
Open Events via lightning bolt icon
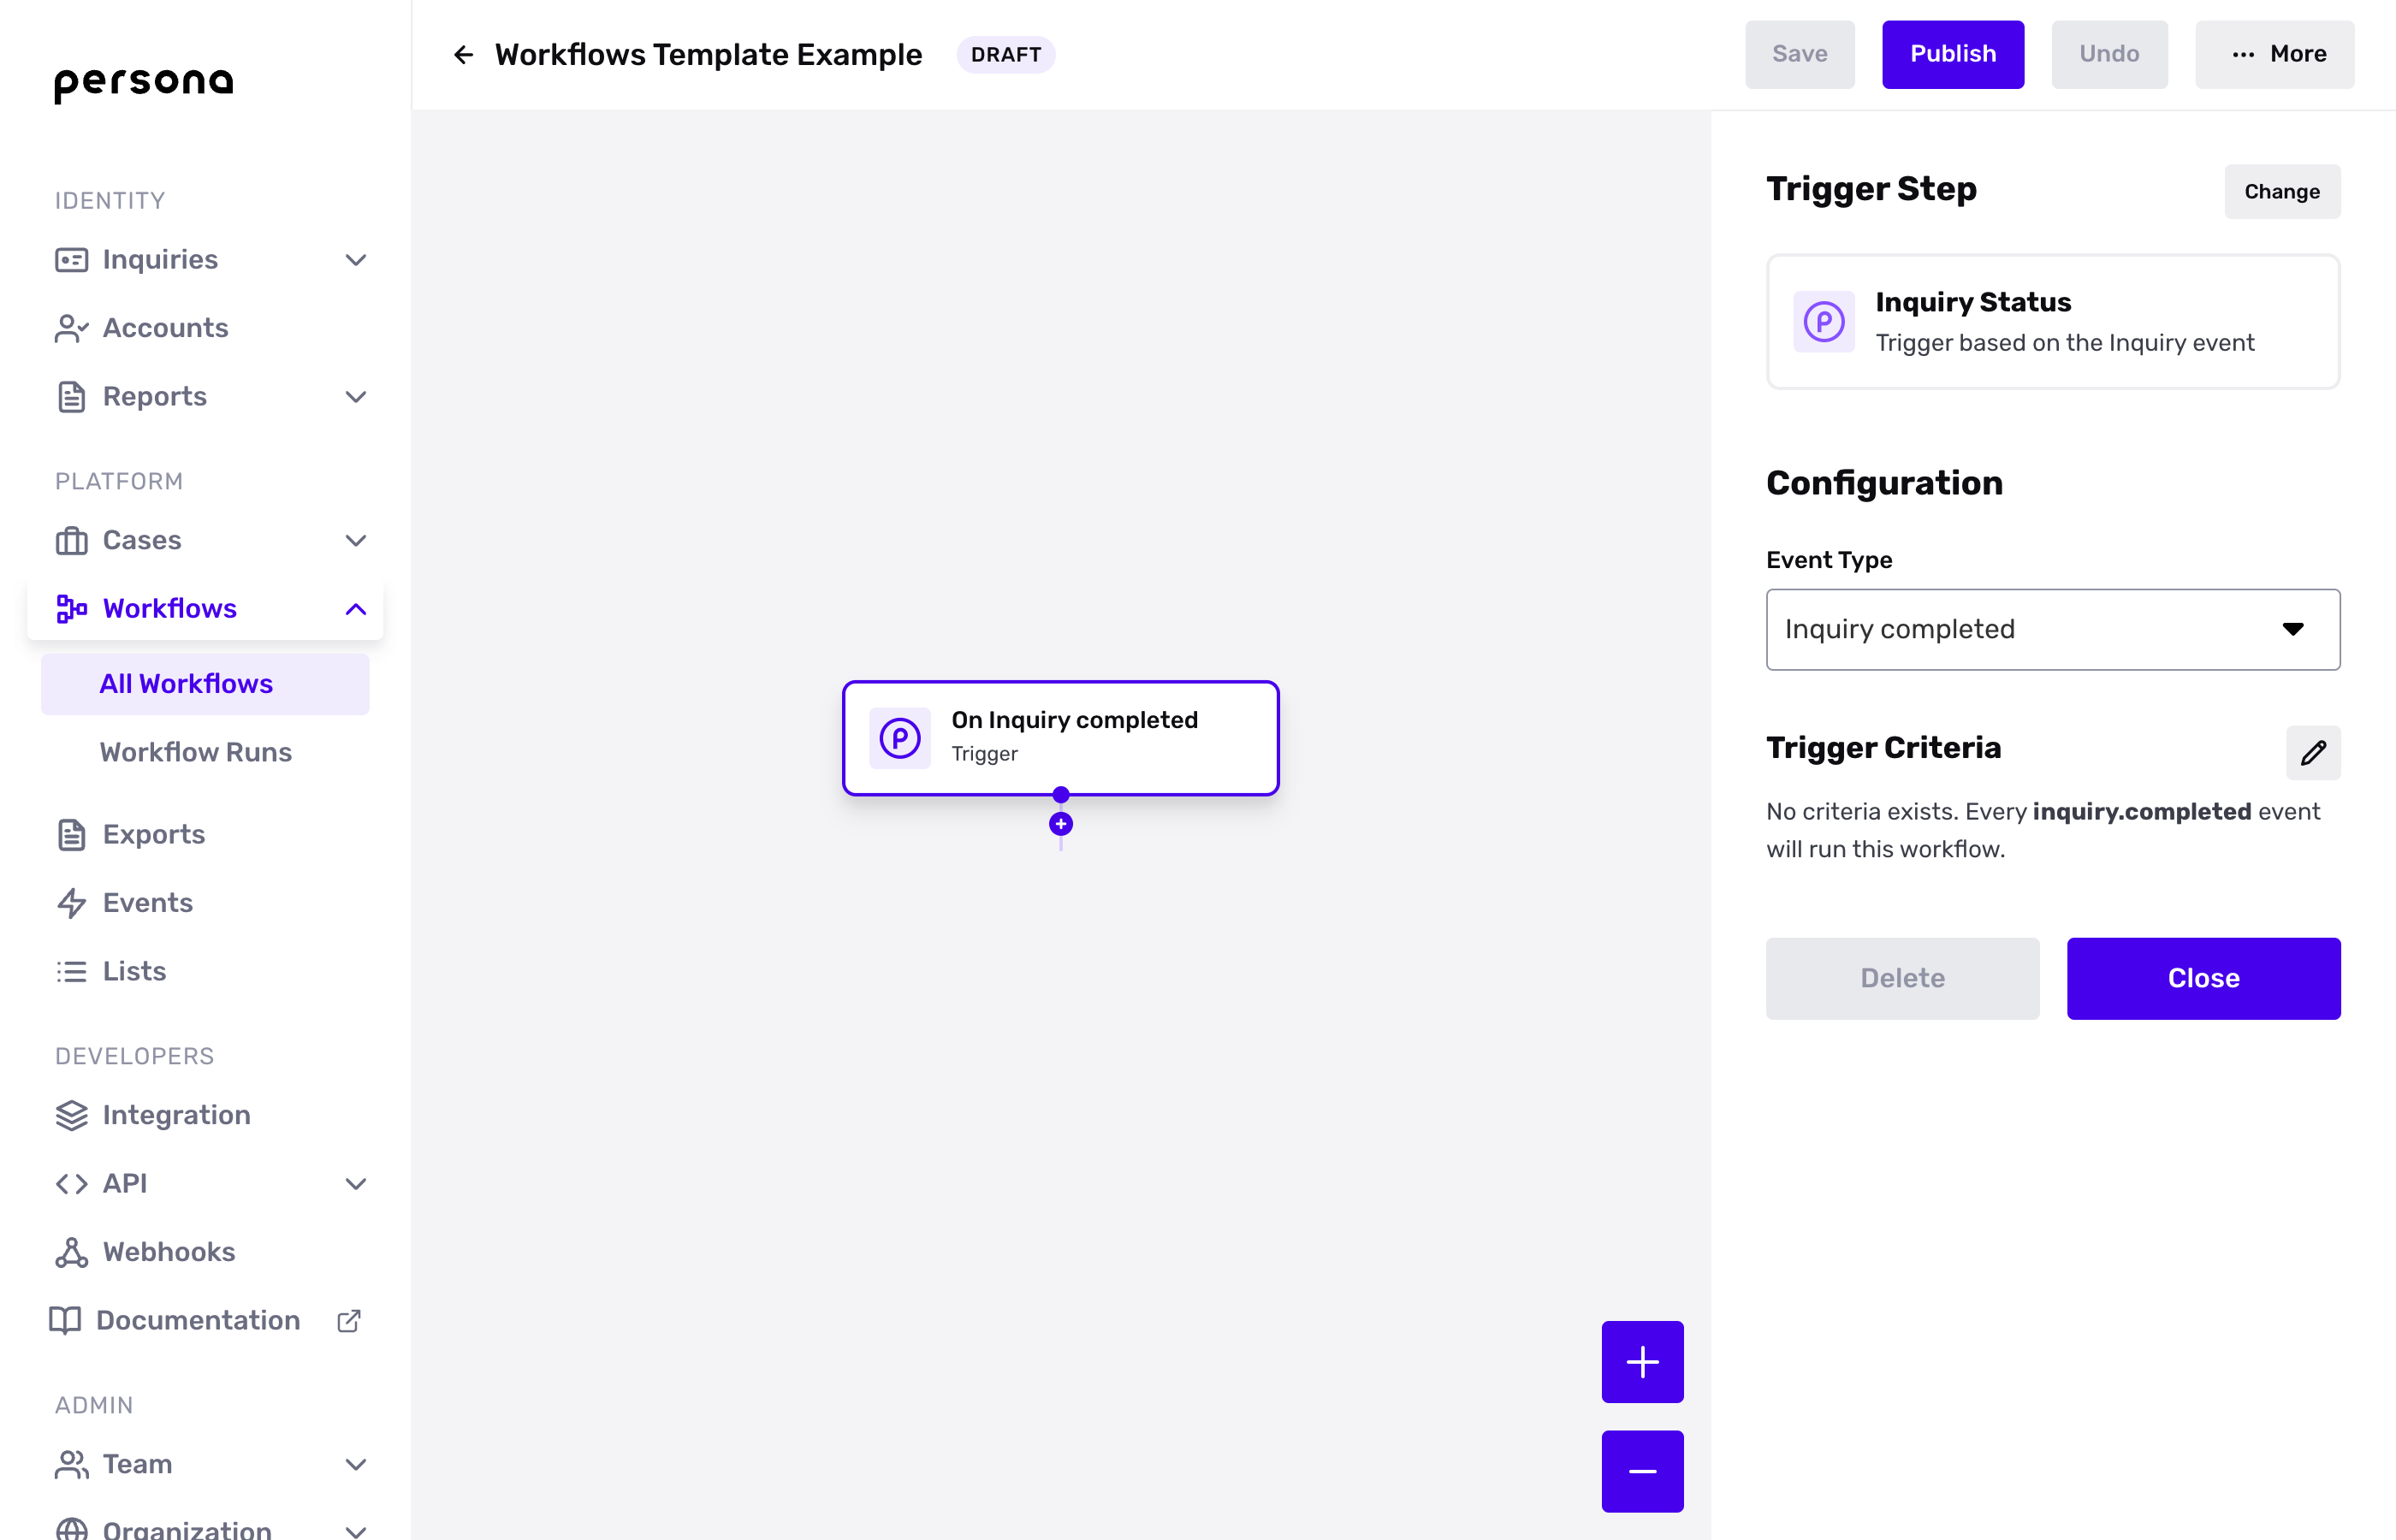click(x=72, y=903)
